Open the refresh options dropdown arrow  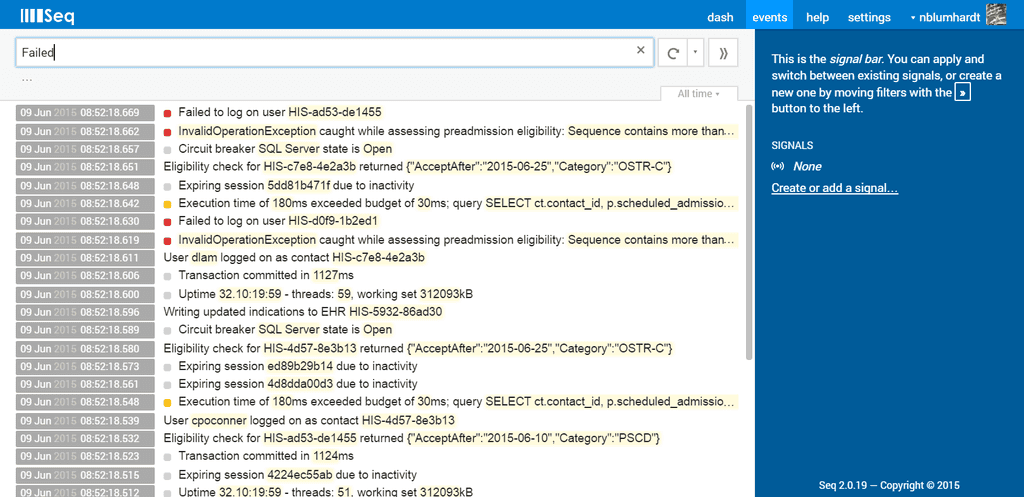696,53
